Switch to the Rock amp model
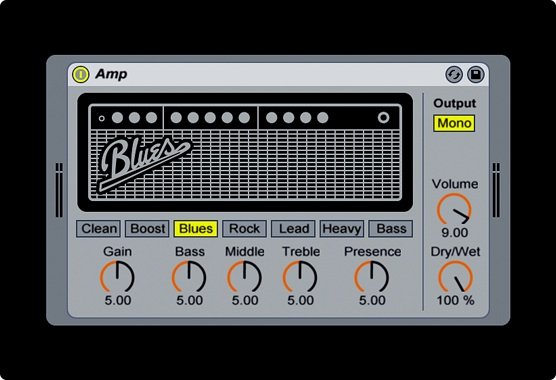556x380 pixels. click(x=244, y=229)
